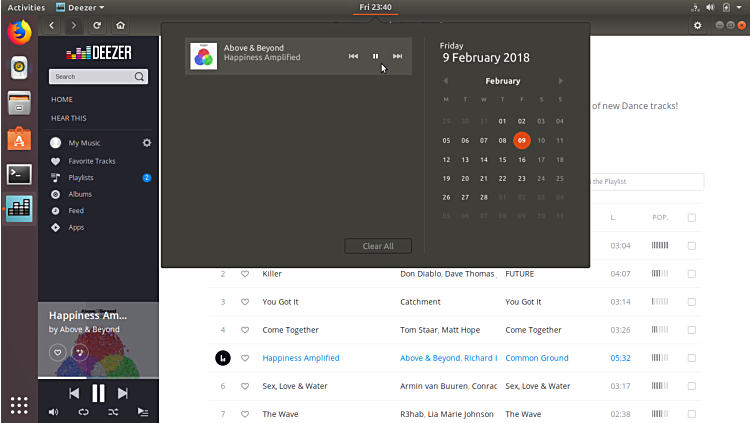
Task: Skip to next track in notification widget
Action: [397, 57]
